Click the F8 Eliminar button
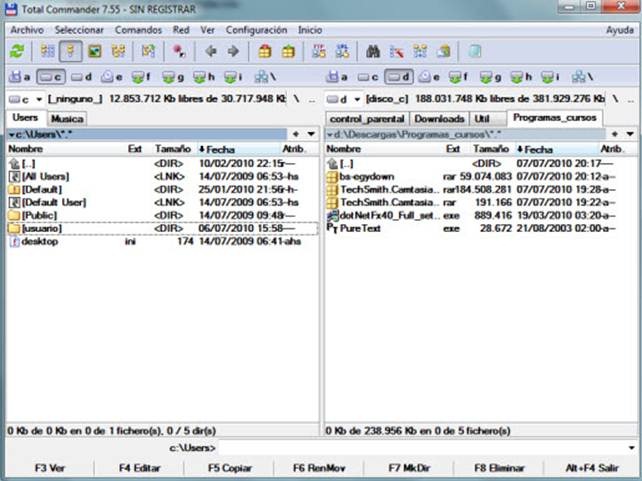Viewport: 642px width, 481px height. [x=499, y=468]
